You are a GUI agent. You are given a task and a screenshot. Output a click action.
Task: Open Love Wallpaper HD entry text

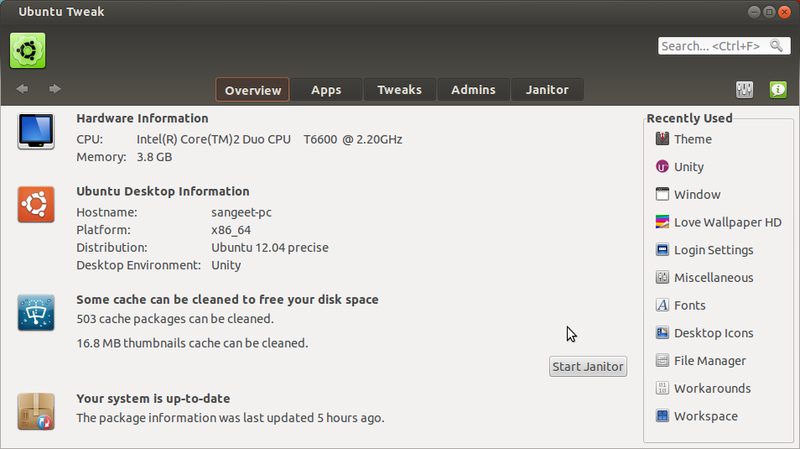coord(728,222)
